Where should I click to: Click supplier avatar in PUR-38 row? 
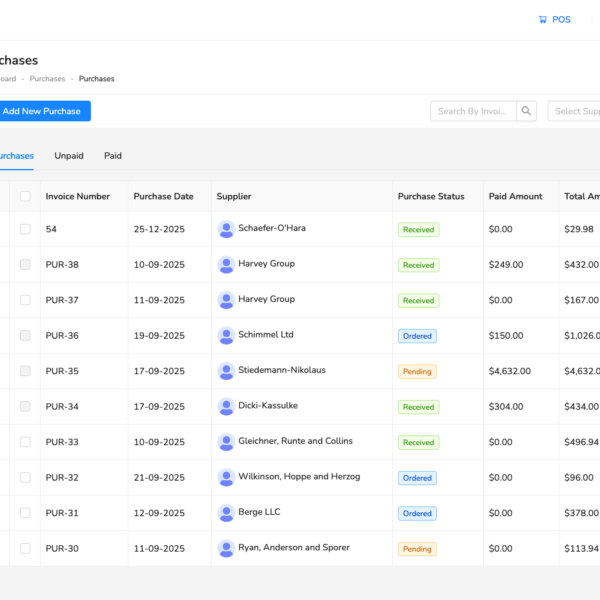coord(226,264)
